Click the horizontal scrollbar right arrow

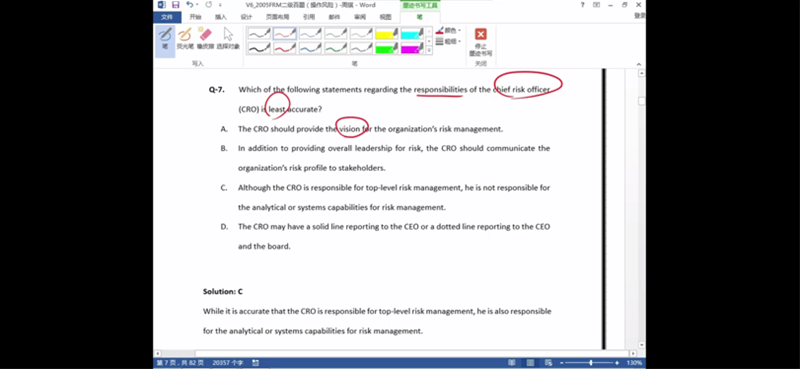[633, 353]
